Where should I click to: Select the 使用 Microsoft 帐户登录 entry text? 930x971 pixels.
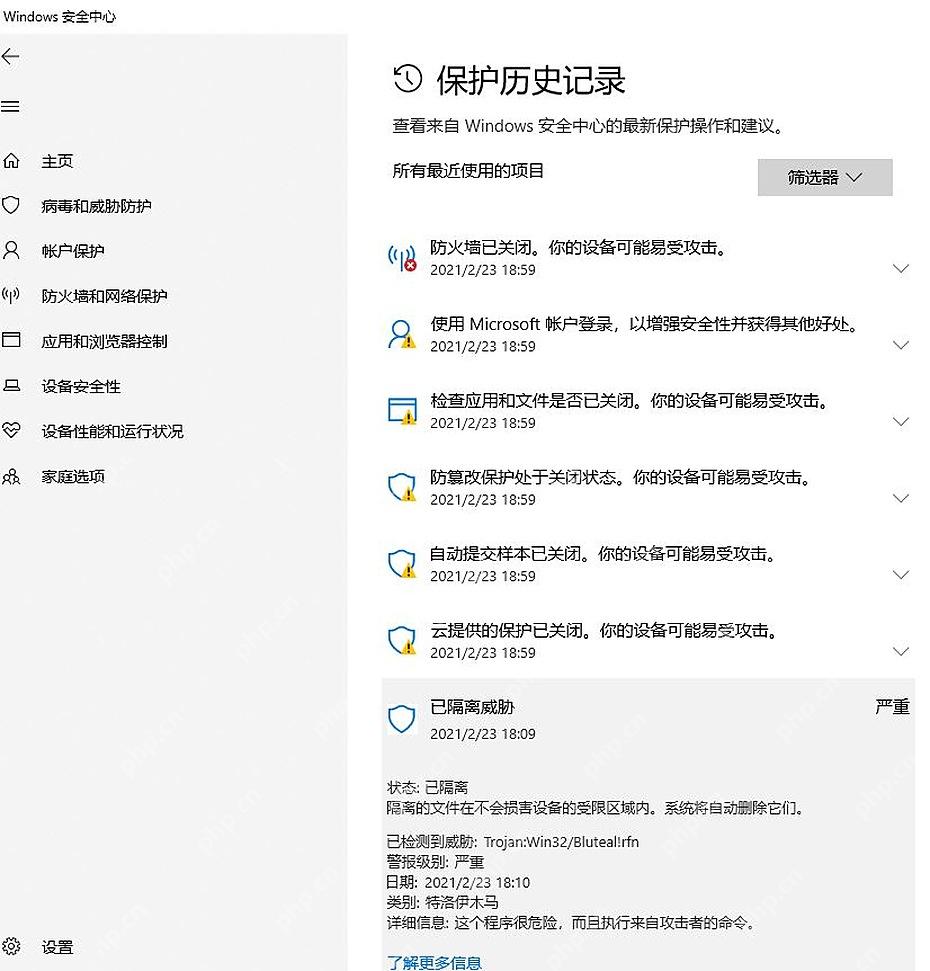coord(645,324)
